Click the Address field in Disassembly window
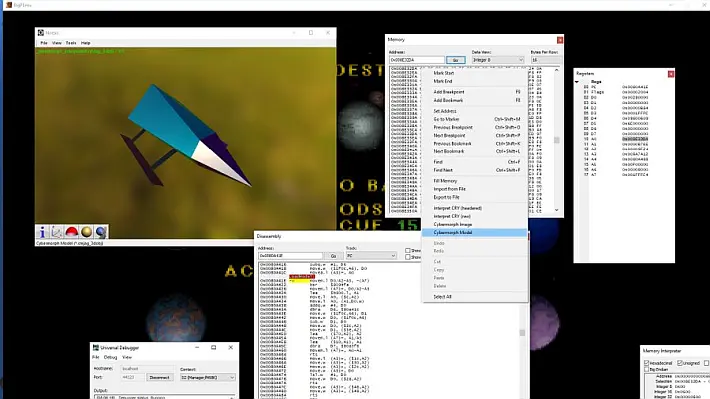Image resolution: width=710 pixels, height=399 pixels. coord(290,256)
